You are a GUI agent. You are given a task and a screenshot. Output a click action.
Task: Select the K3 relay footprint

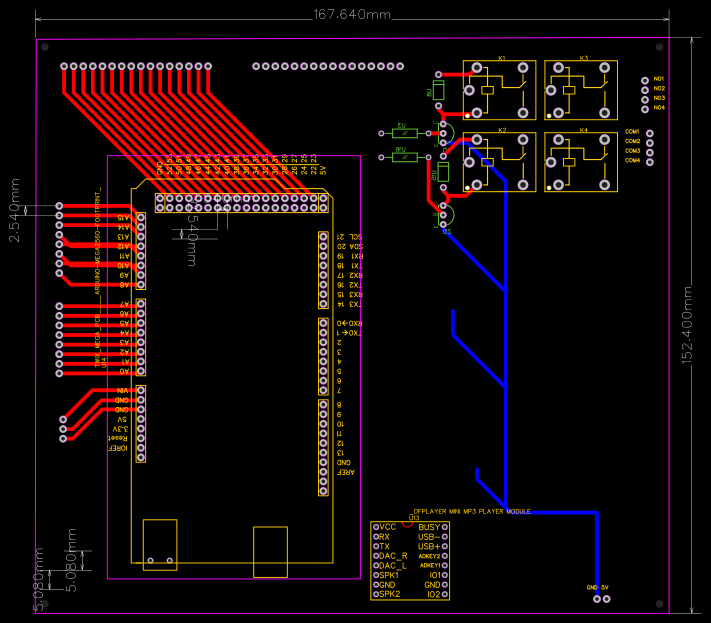point(581,90)
